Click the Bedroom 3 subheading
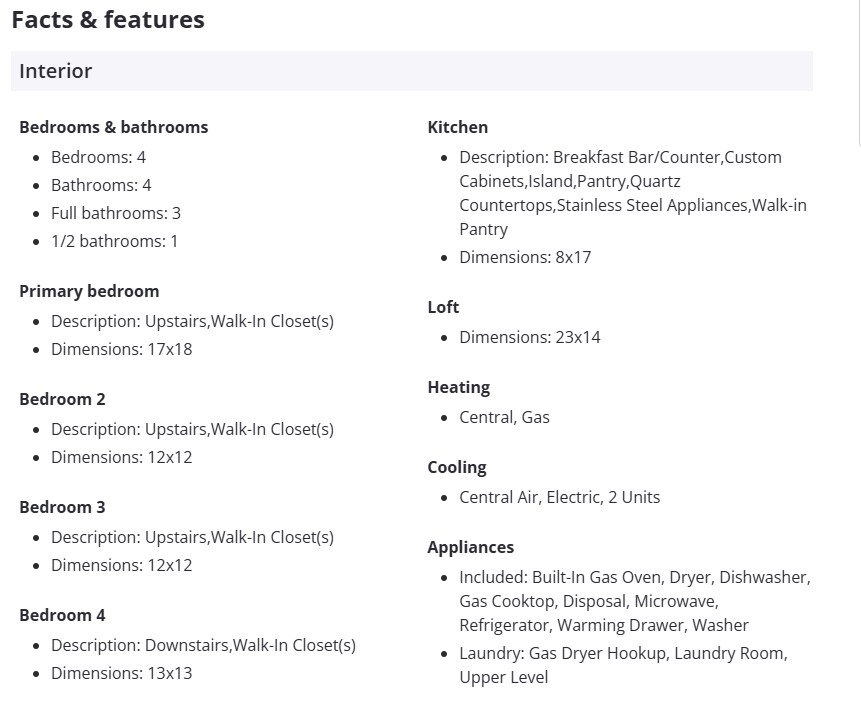 62,507
